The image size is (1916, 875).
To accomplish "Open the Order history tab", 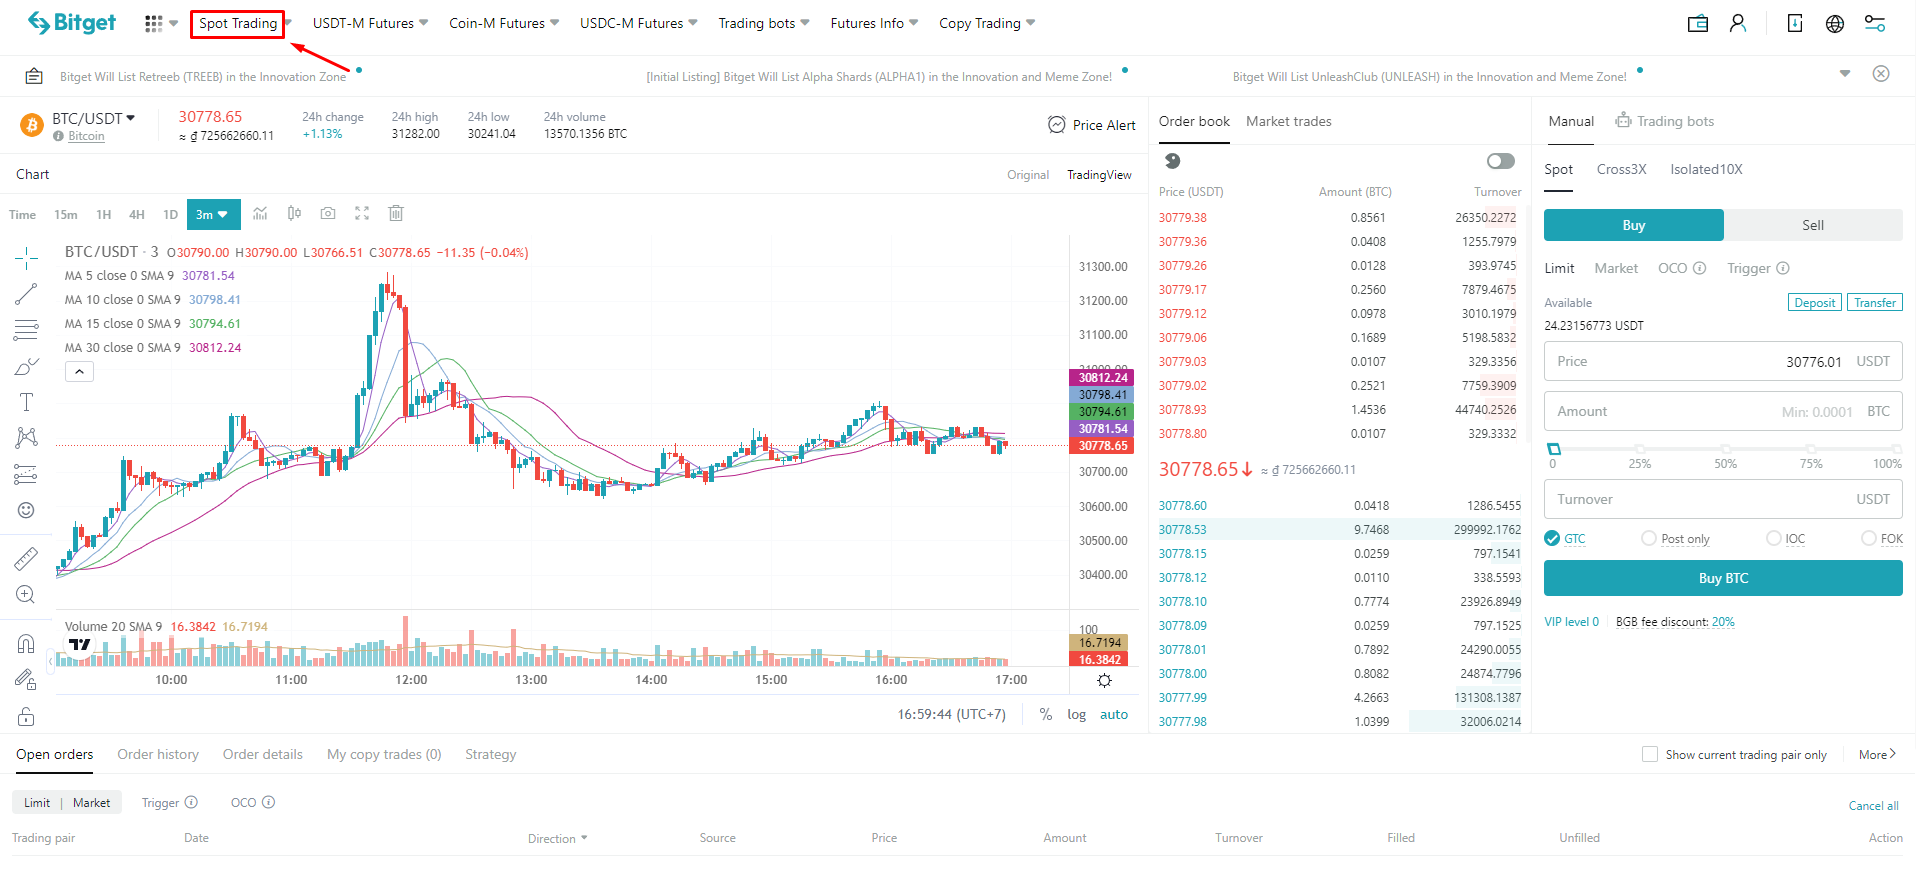I will pyautogui.click(x=158, y=754).
